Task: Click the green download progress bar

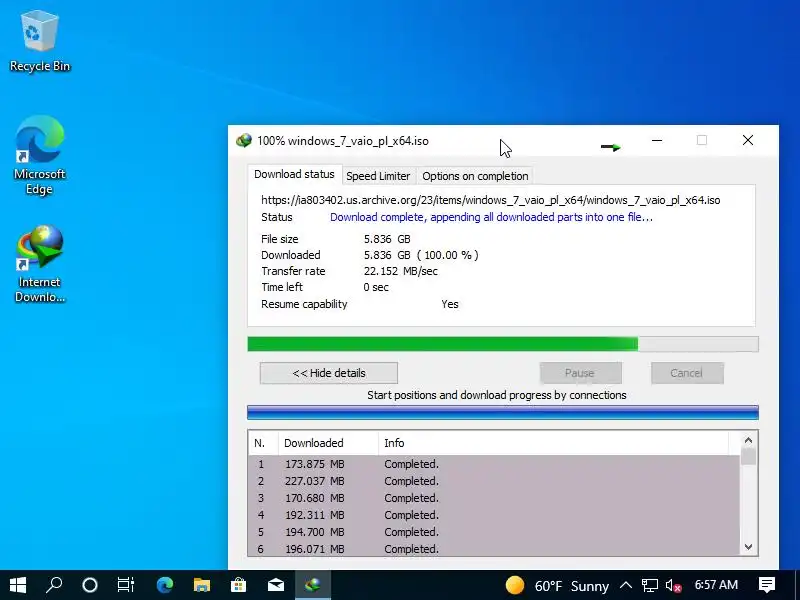Action: point(503,344)
